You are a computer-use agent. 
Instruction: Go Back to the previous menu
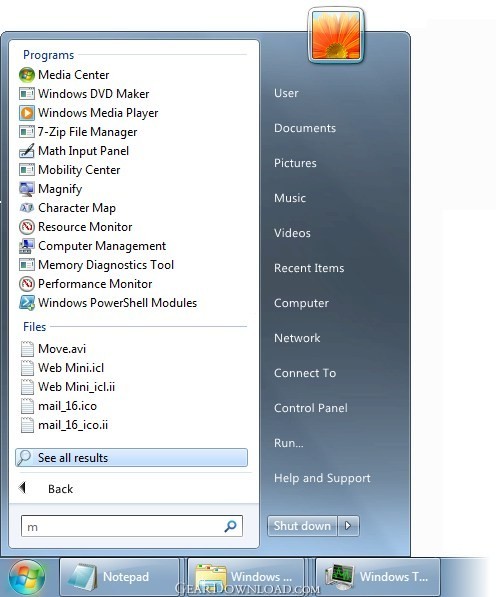[60, 489]
